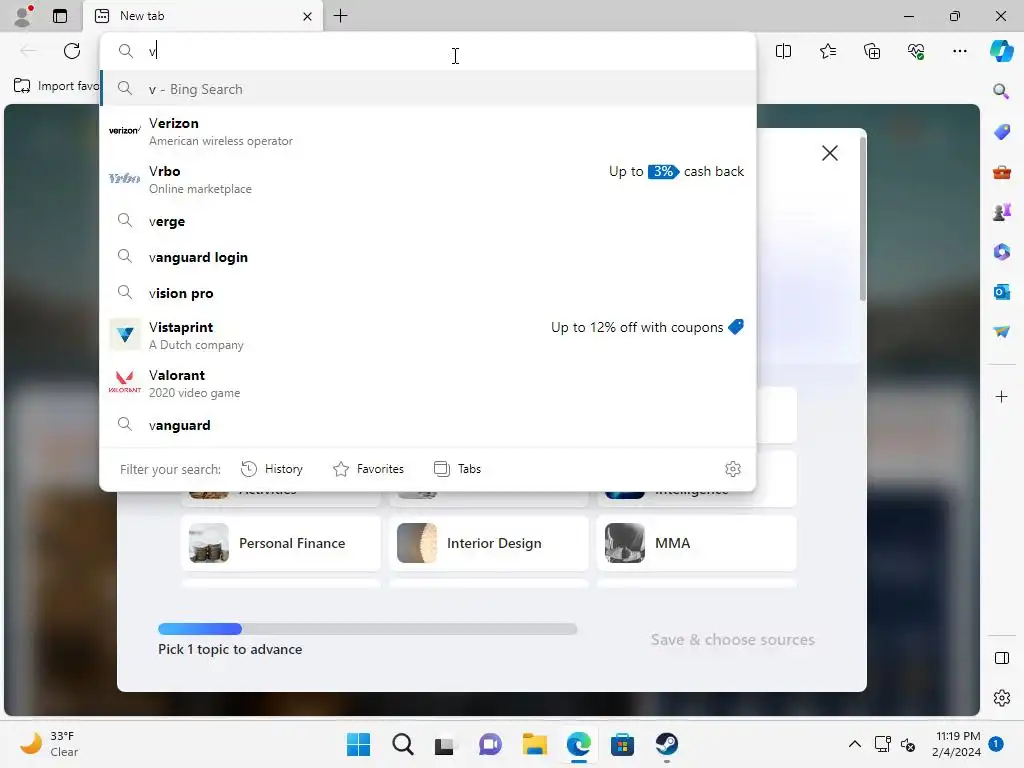Screen dimensions: 1024x768
Task: Open the Edge profile icon
Action: tap(23, 16)
